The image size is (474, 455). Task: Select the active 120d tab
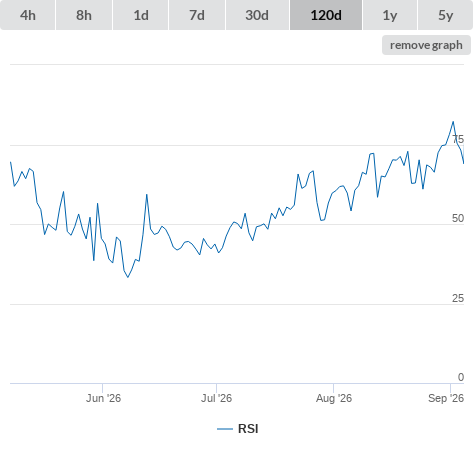(326, 15)
